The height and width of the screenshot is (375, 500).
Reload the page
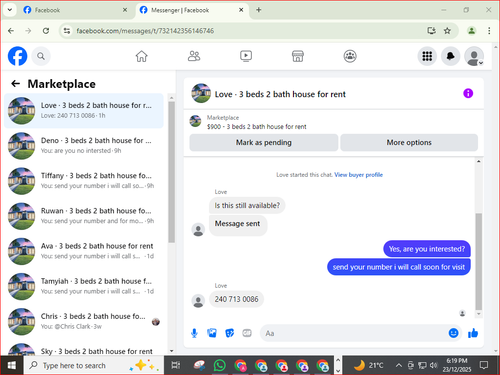46,31
